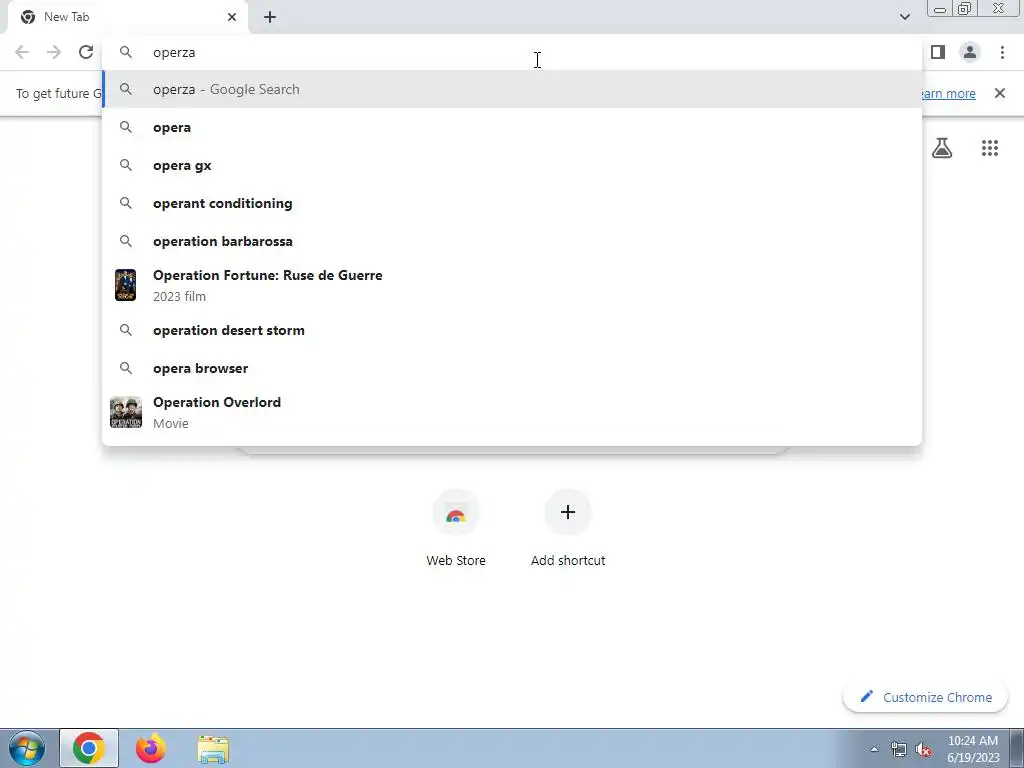
Task: Click the search icon beside 'operation barbarossa'
Action: click(125, 241)
